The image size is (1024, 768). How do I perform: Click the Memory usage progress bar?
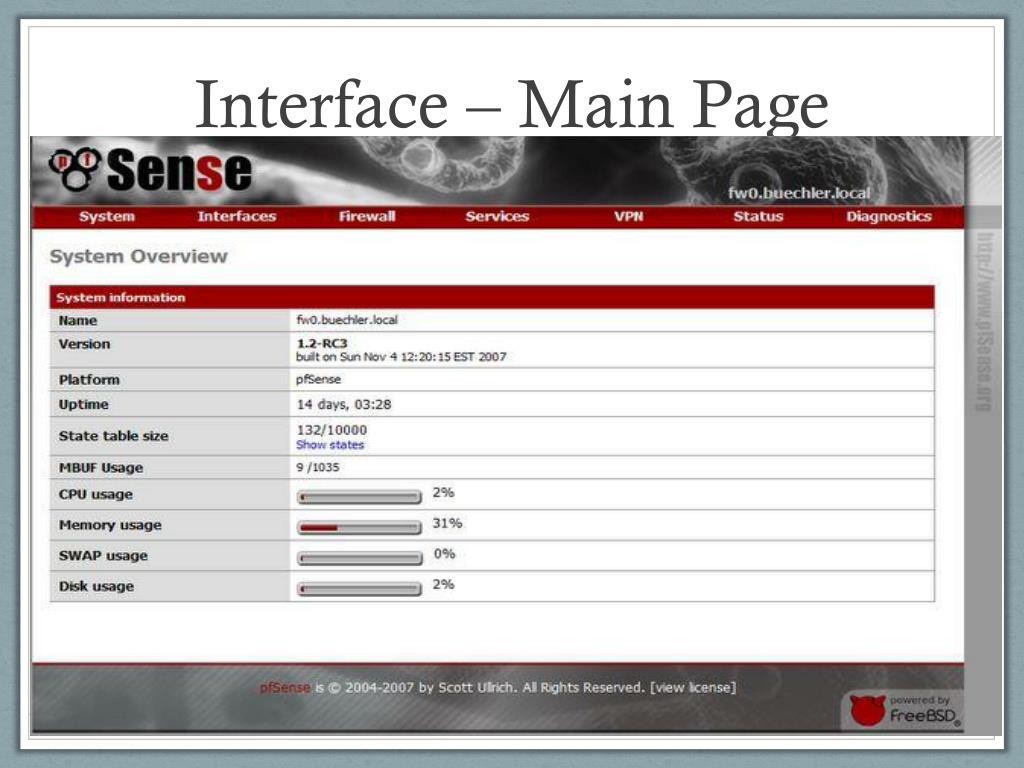[359, 527]
